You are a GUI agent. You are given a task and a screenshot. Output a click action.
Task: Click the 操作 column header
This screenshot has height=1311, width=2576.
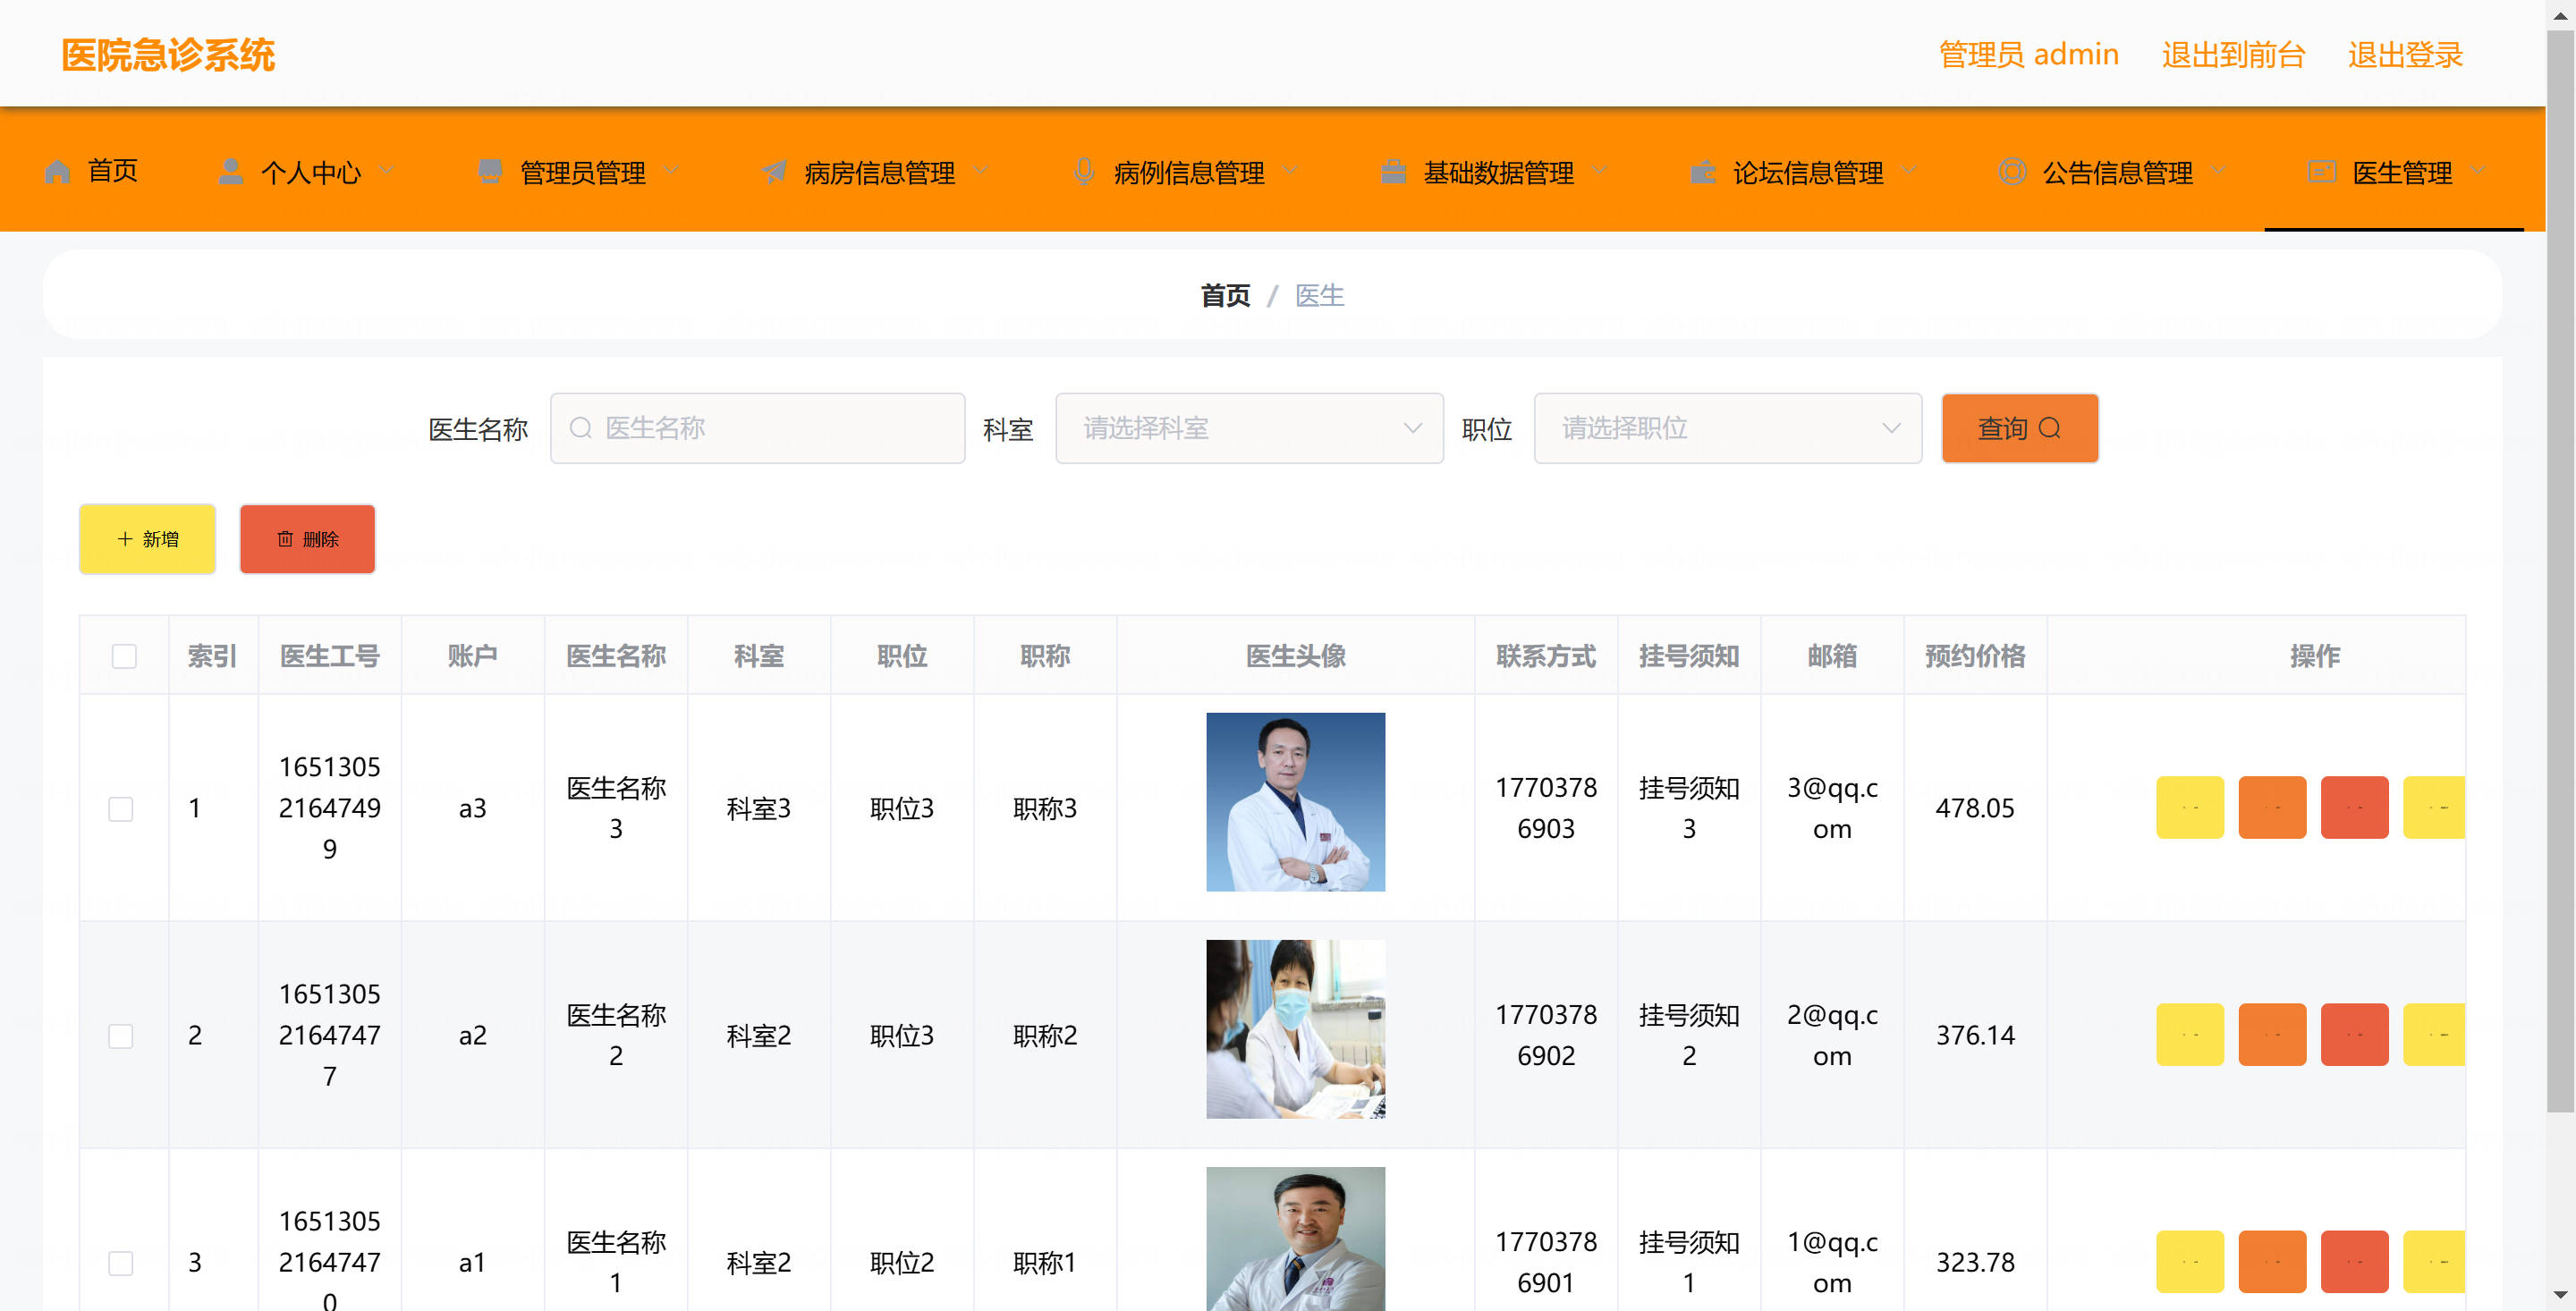point(2314,656)
